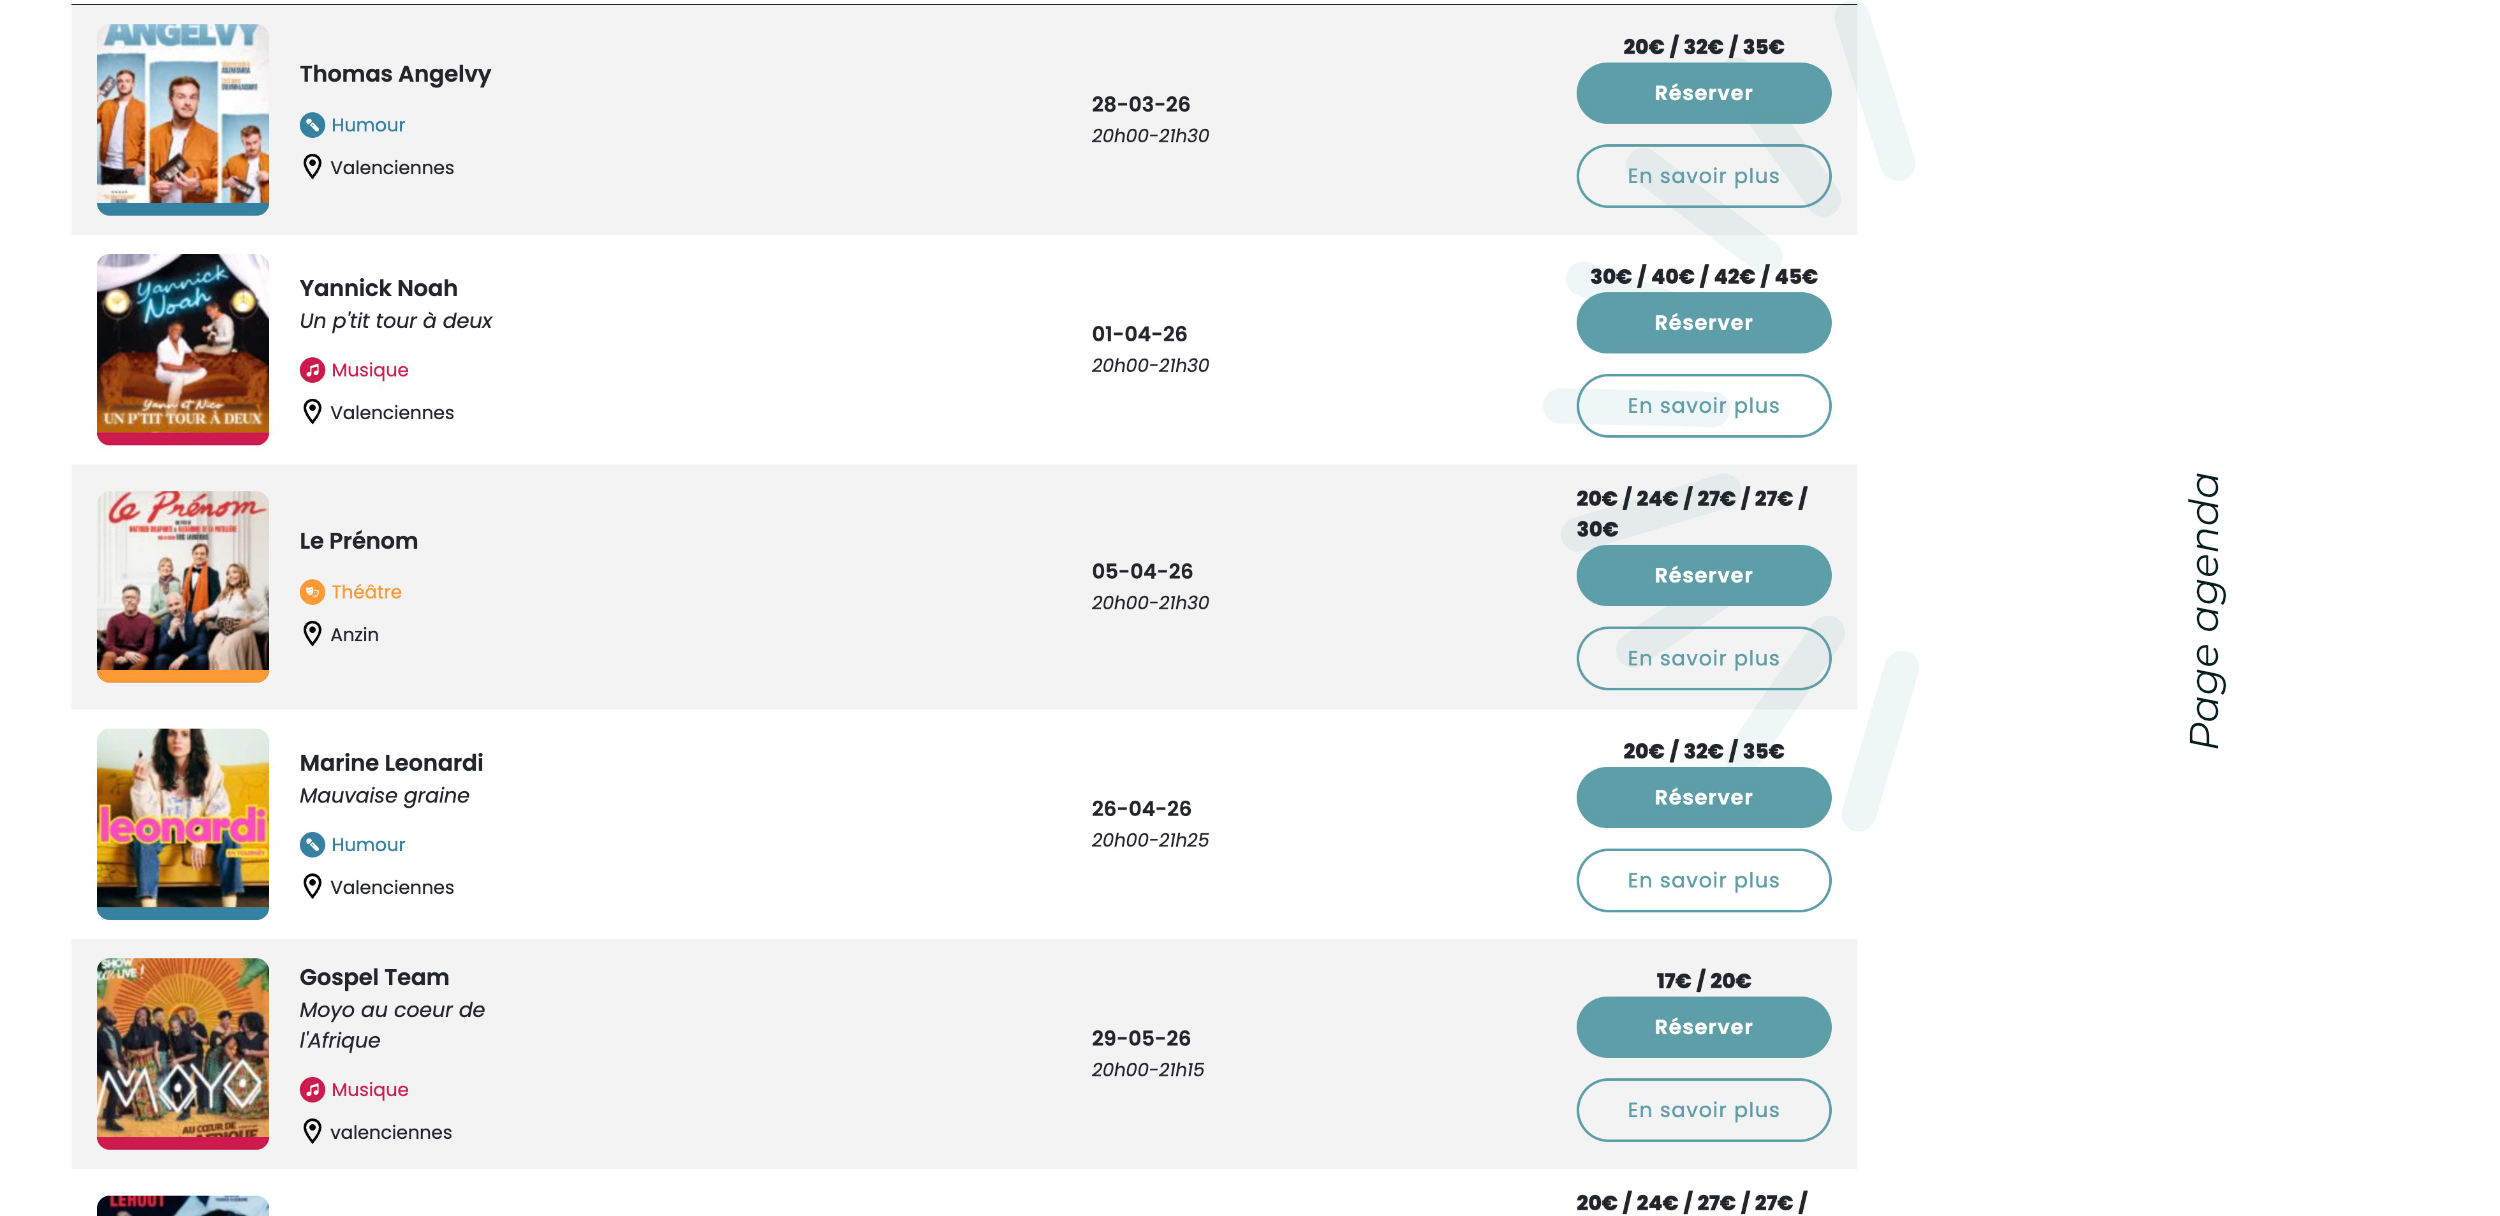The image size is (2500, 1216).
Task: Click the Musique icon under Yannick Noah
Action: point(312,370)
